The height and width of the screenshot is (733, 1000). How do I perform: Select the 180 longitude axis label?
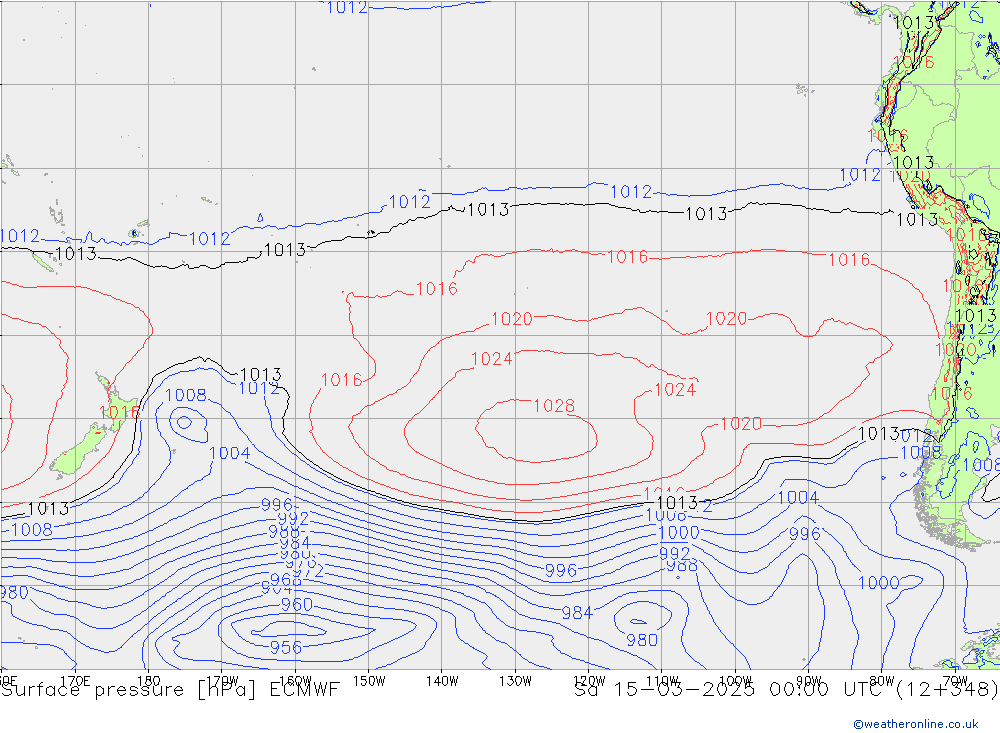coord(148,681)
